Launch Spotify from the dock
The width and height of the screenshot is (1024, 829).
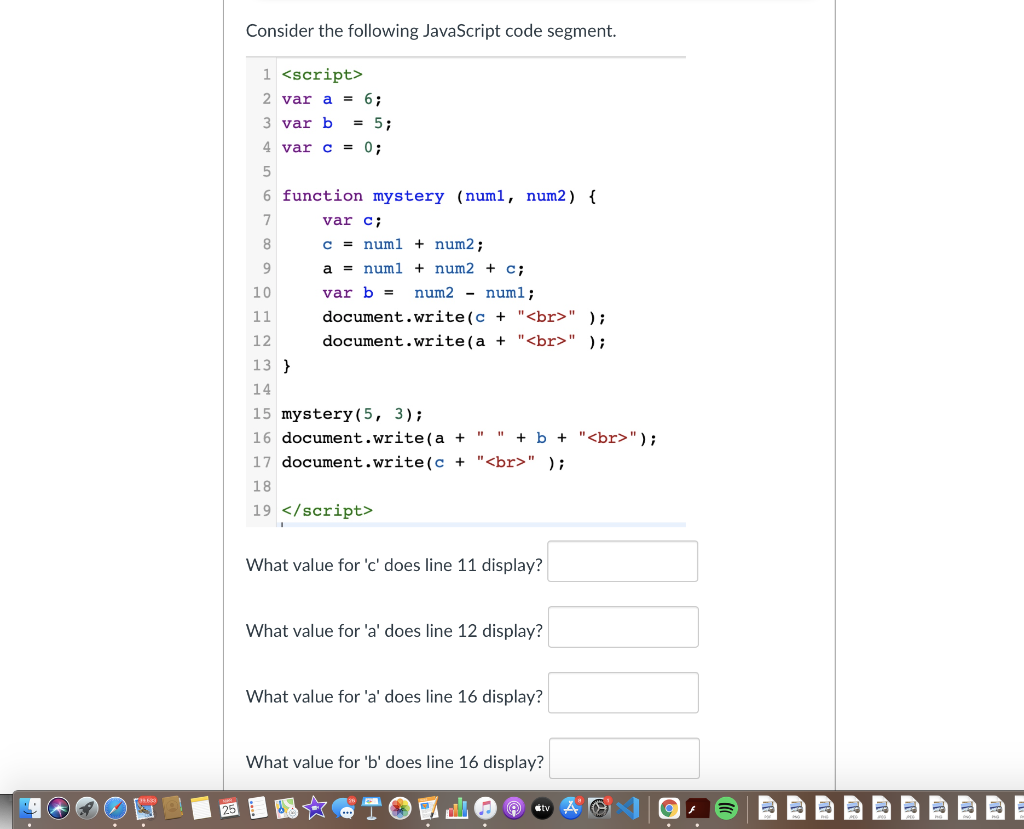[x=727, y=808]
